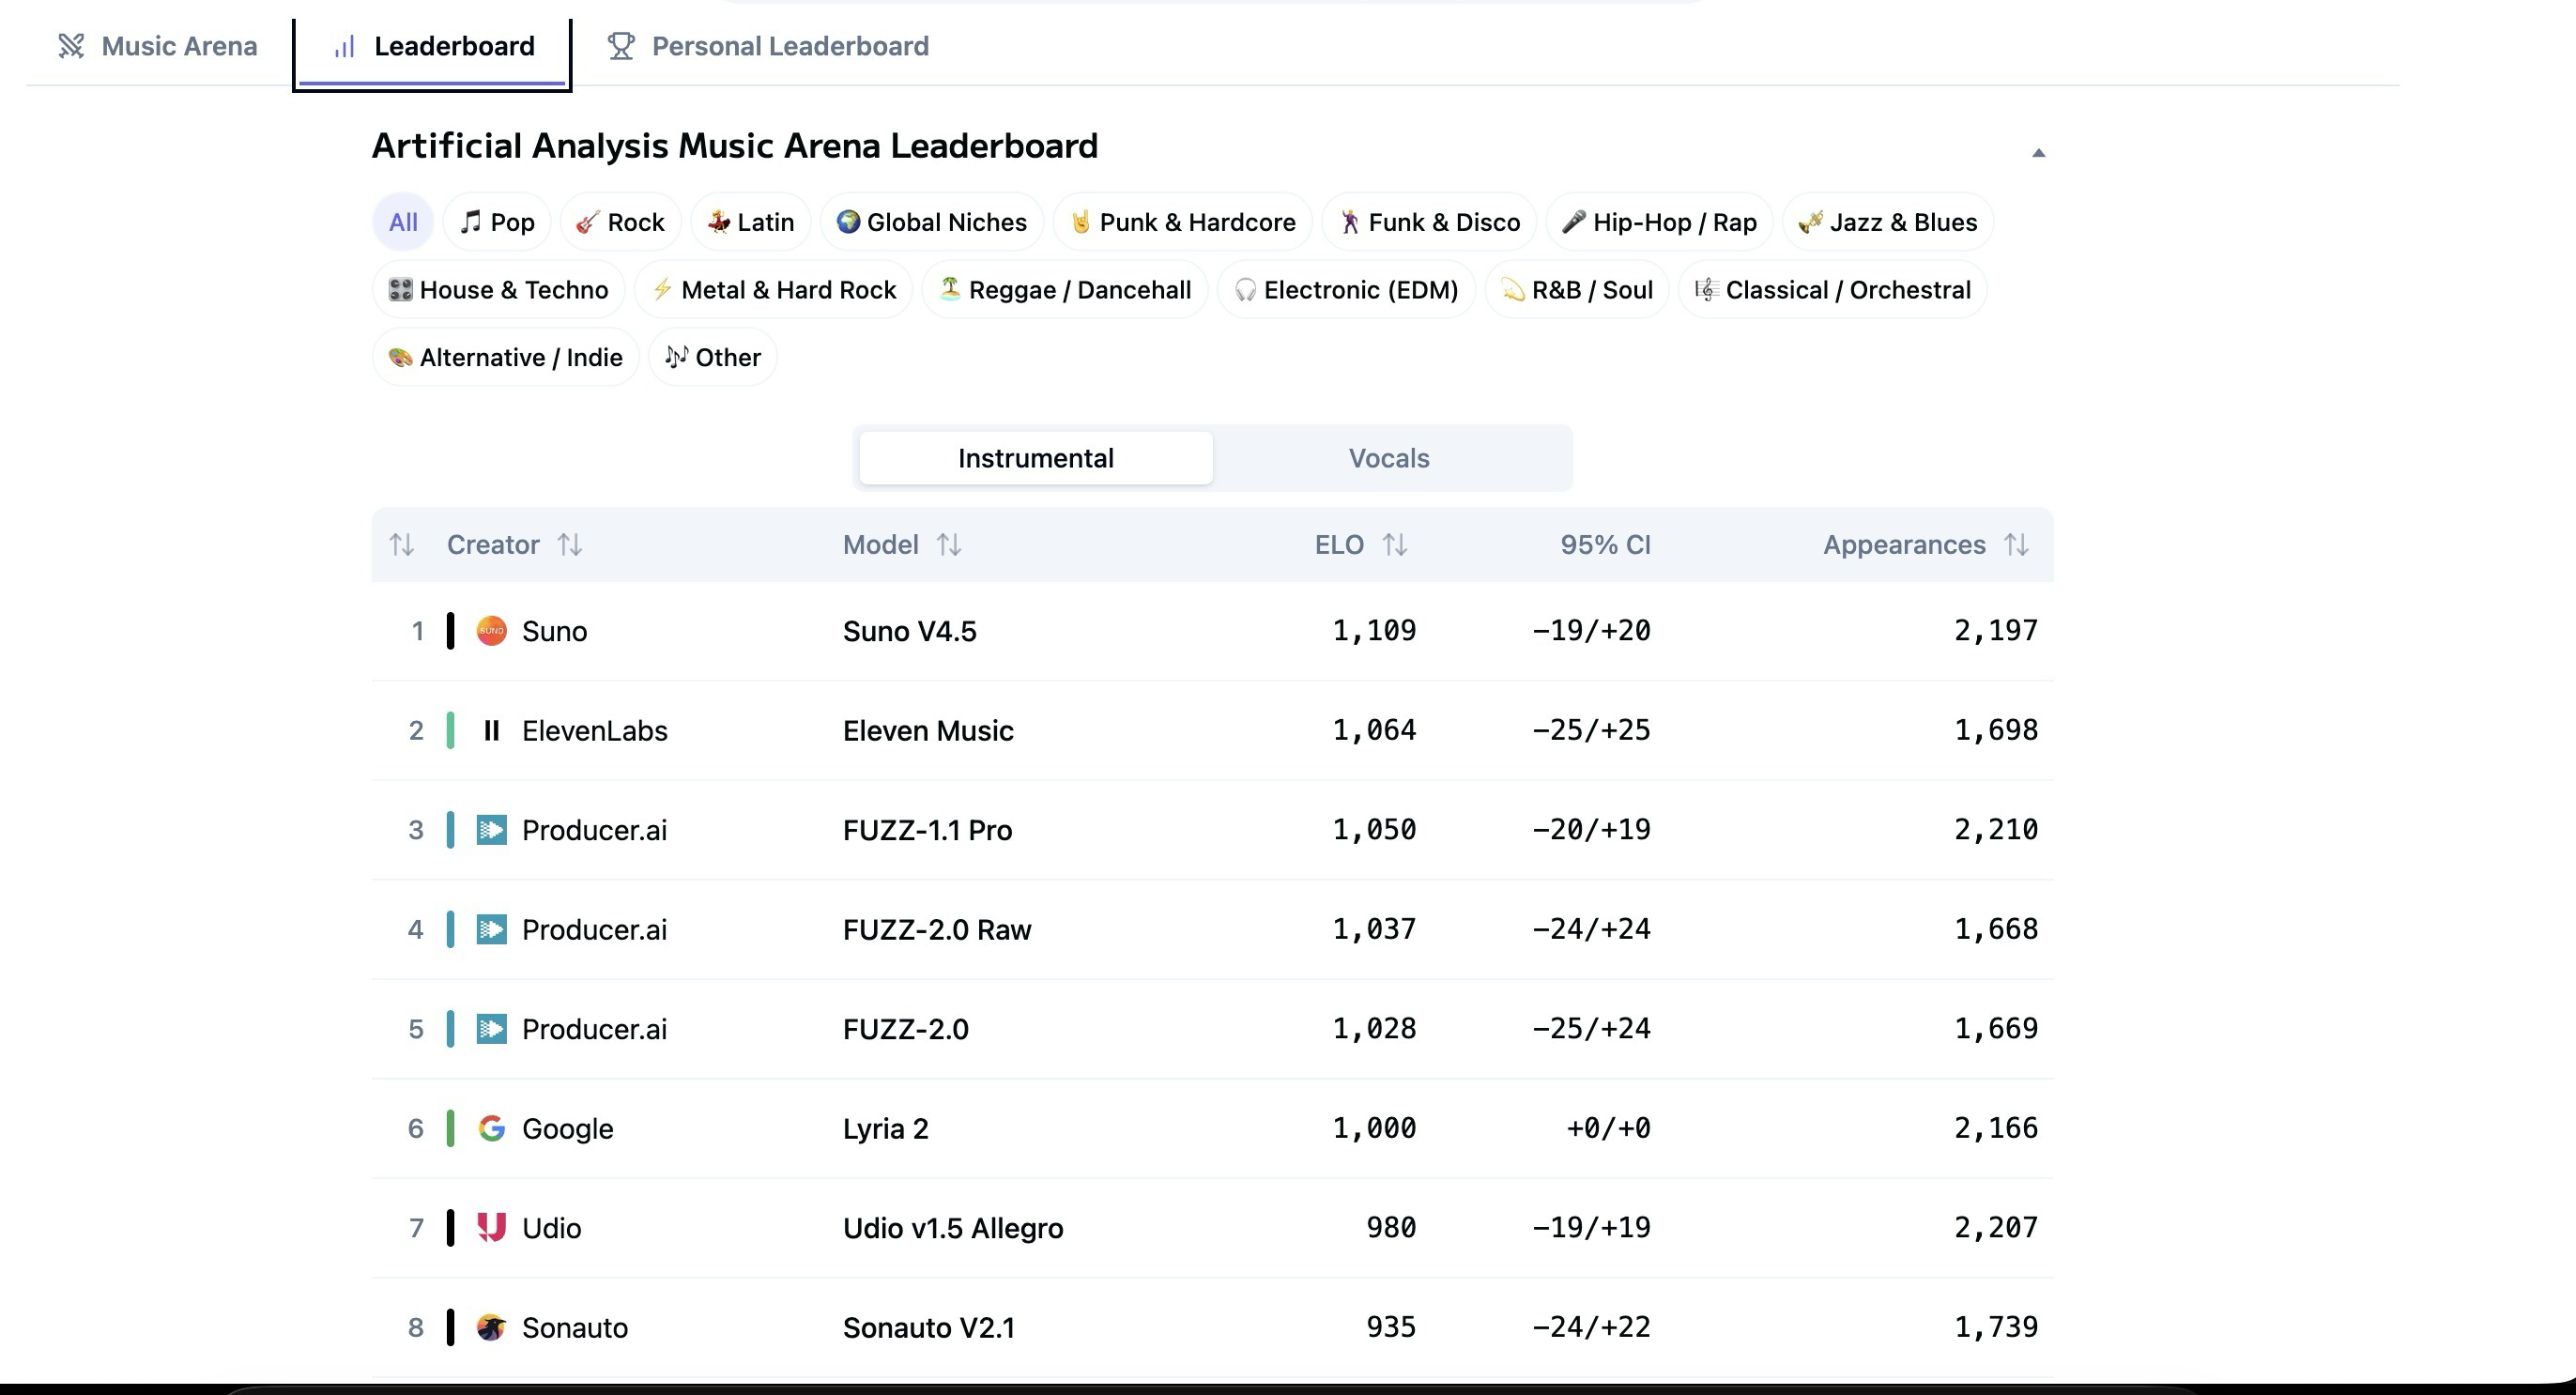Click the Sonauto logo icon
The image size is (2576, 1395).
[491, 1328]
